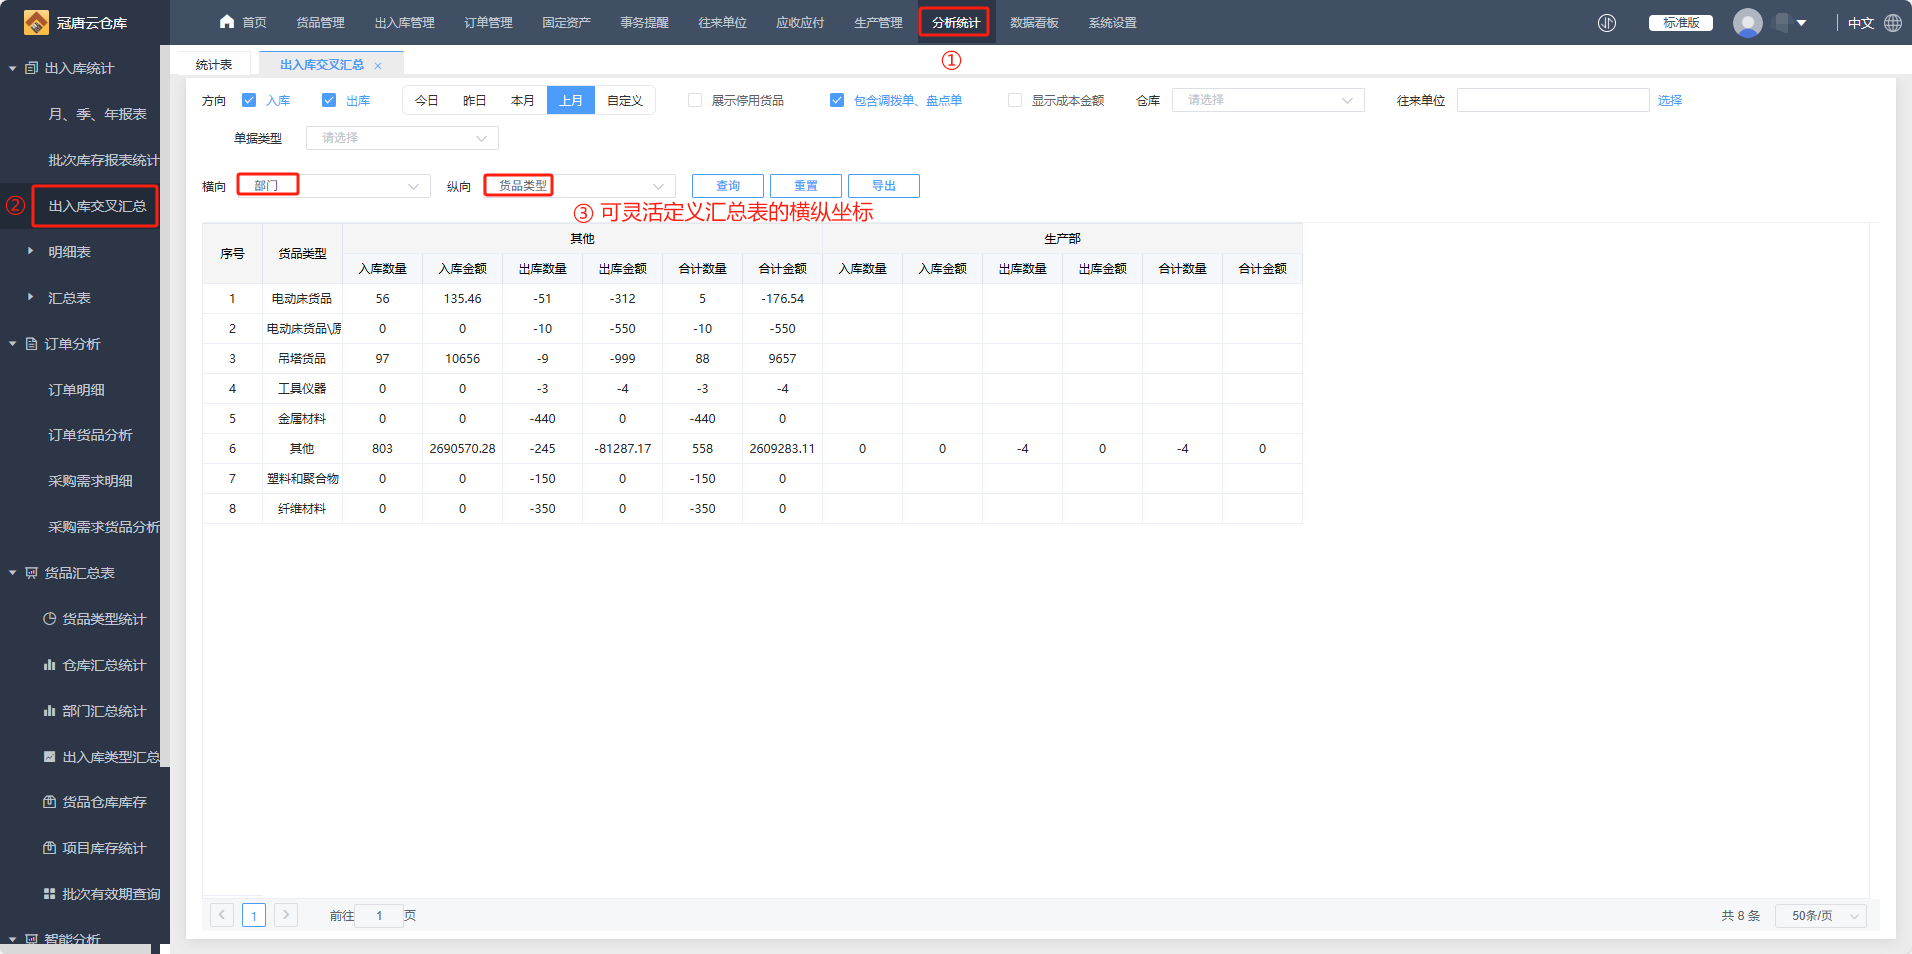1912x954 pixels.
Task: Go to previous page arrow
Action: pos(222,914)
